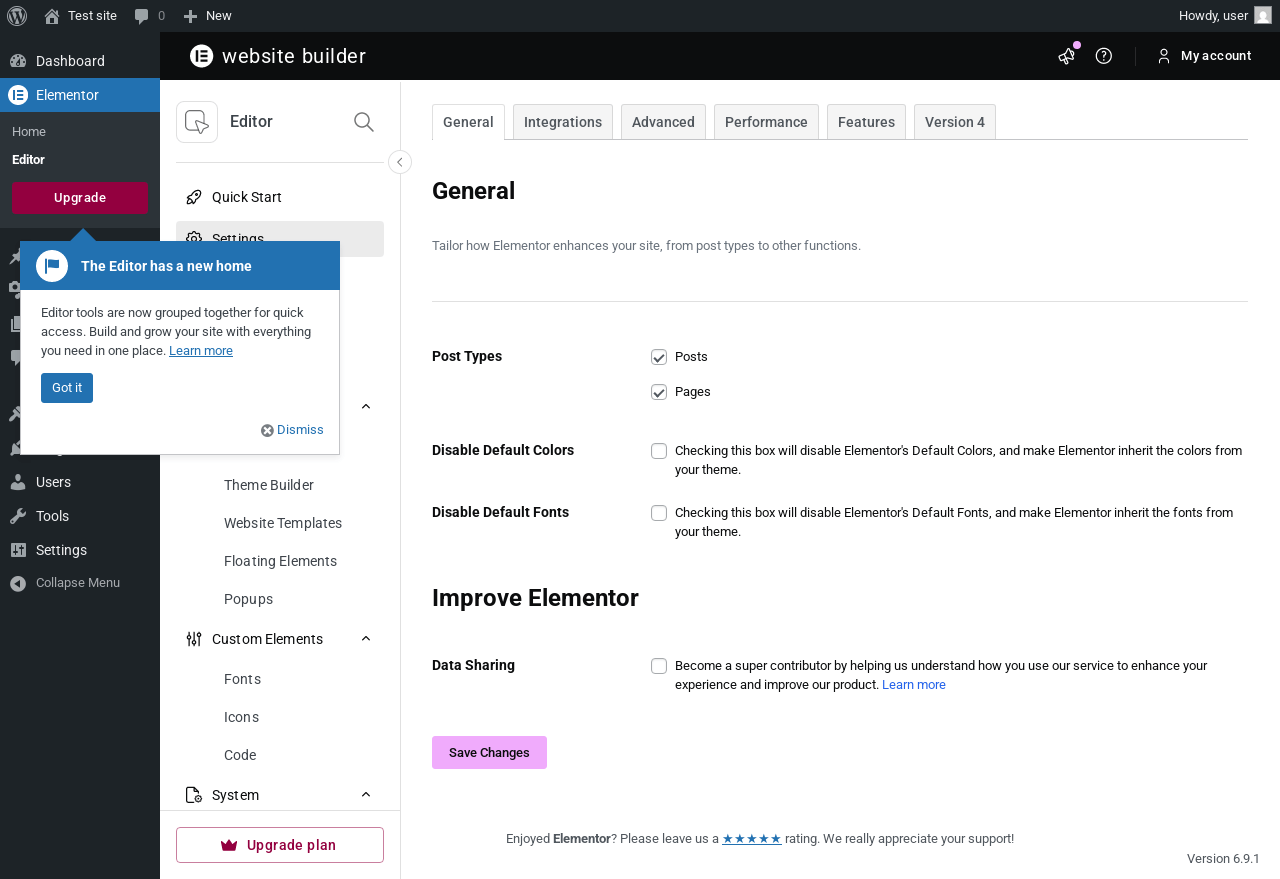Viewport: 1280px width, 879px height.
Task: Click the My account link
Action: point(1216,56)
